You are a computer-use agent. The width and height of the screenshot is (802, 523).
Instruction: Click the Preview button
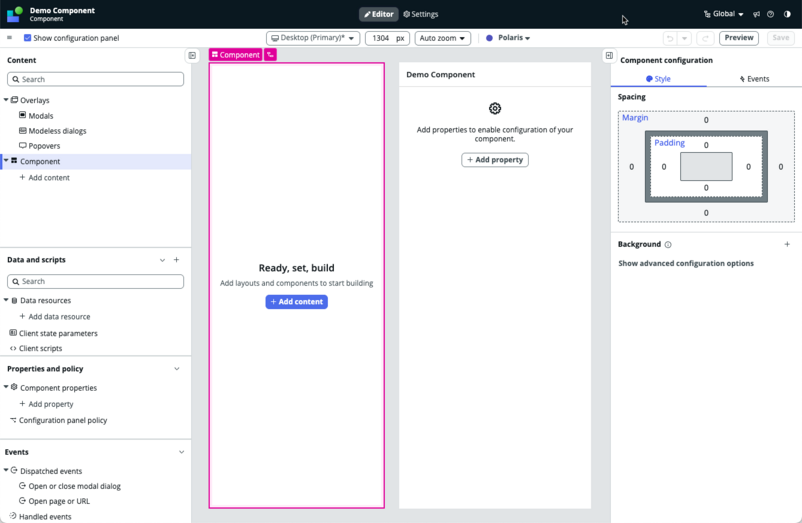coord(739,38)
